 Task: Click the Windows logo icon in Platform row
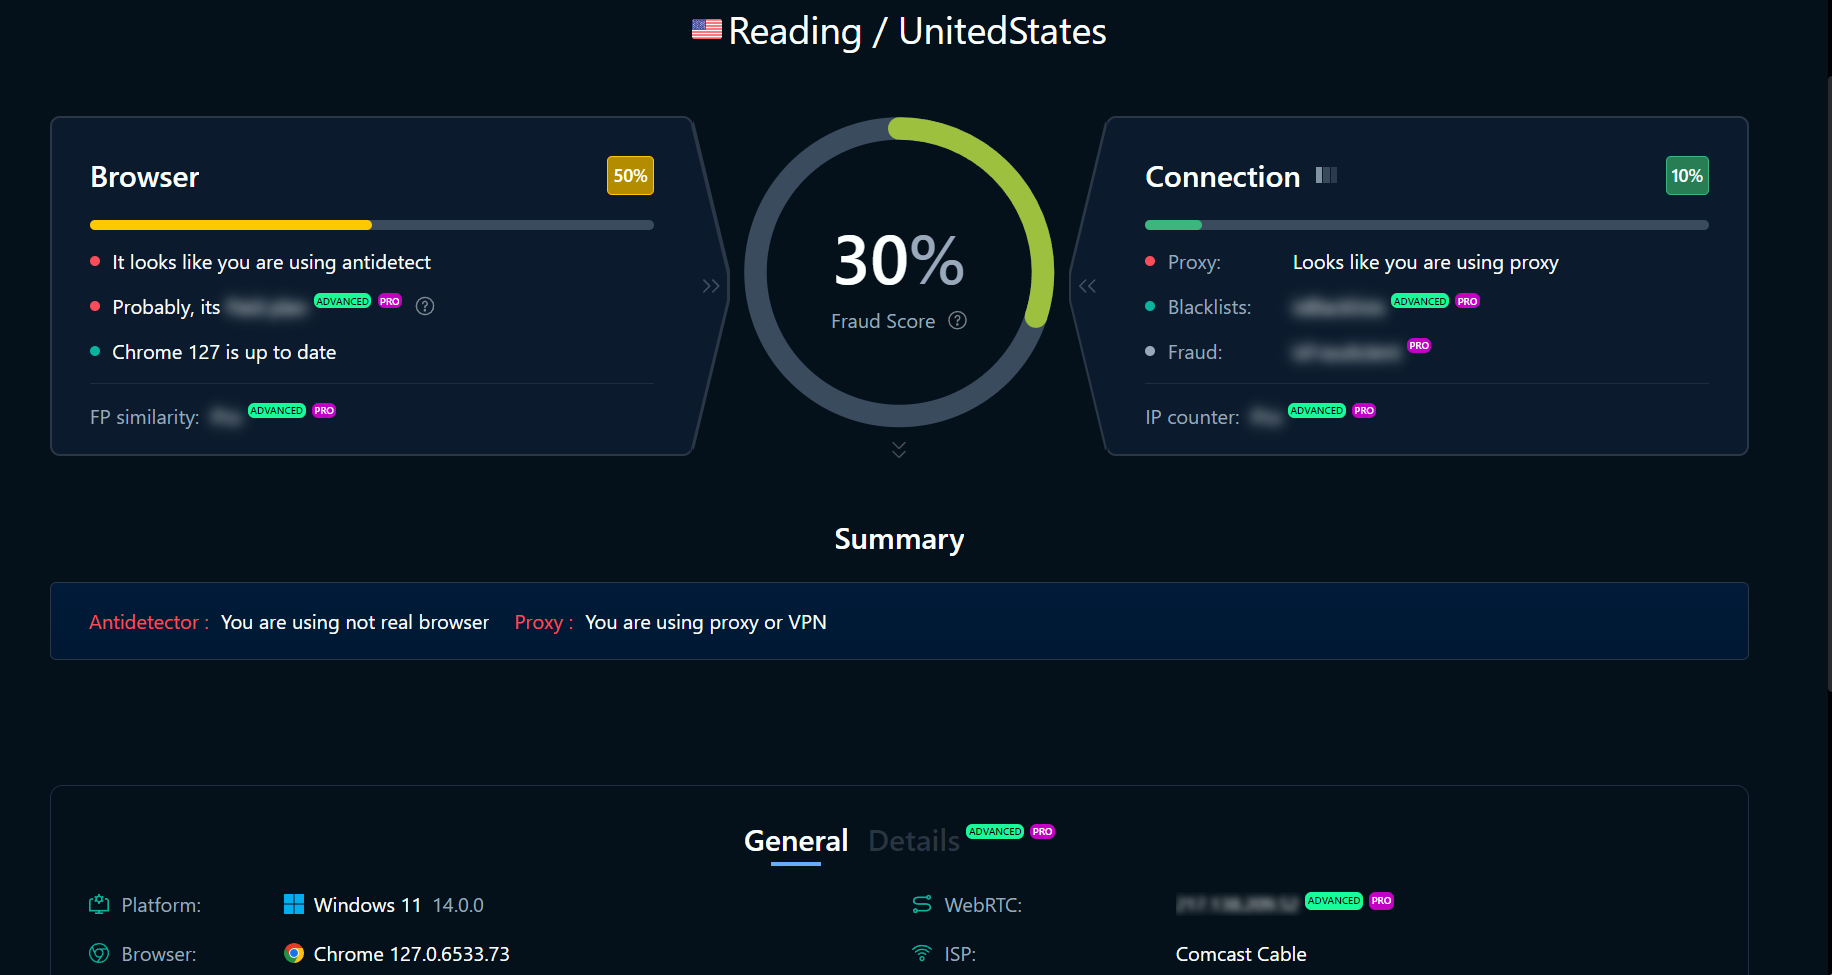[294, 905]
